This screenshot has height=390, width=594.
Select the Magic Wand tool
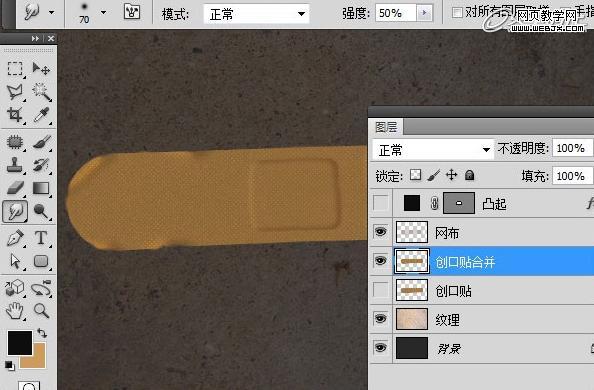click(x=41, y=92)
